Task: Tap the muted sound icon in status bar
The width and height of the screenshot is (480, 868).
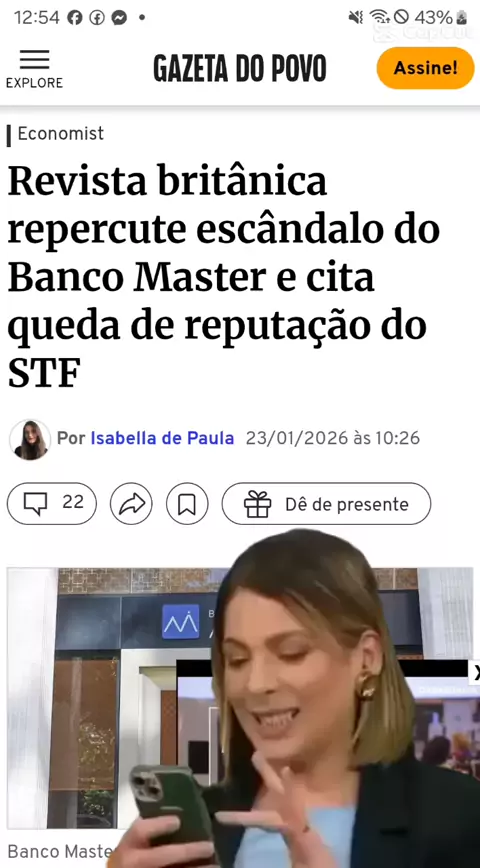Action: (x=355, y=17)
